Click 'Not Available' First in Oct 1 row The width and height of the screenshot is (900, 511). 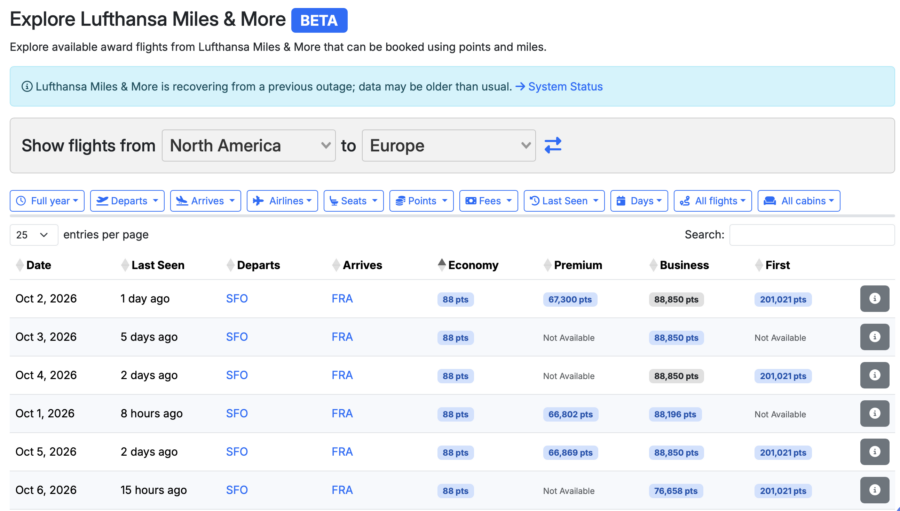[780, 414]
